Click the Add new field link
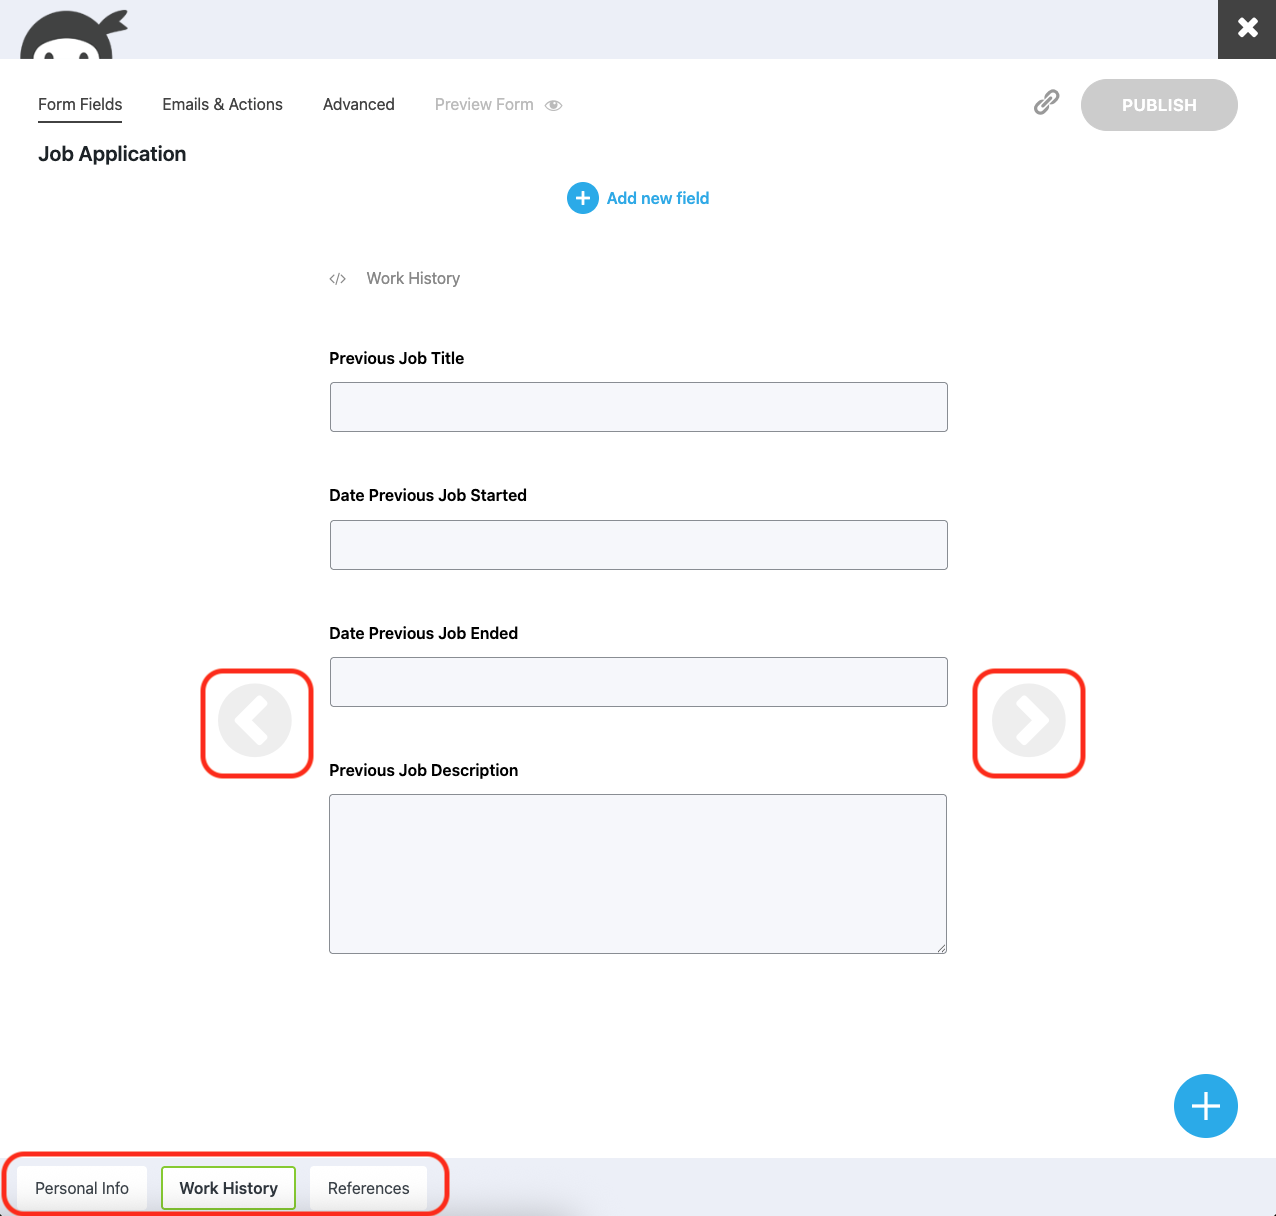 click(x=658, y=198)
